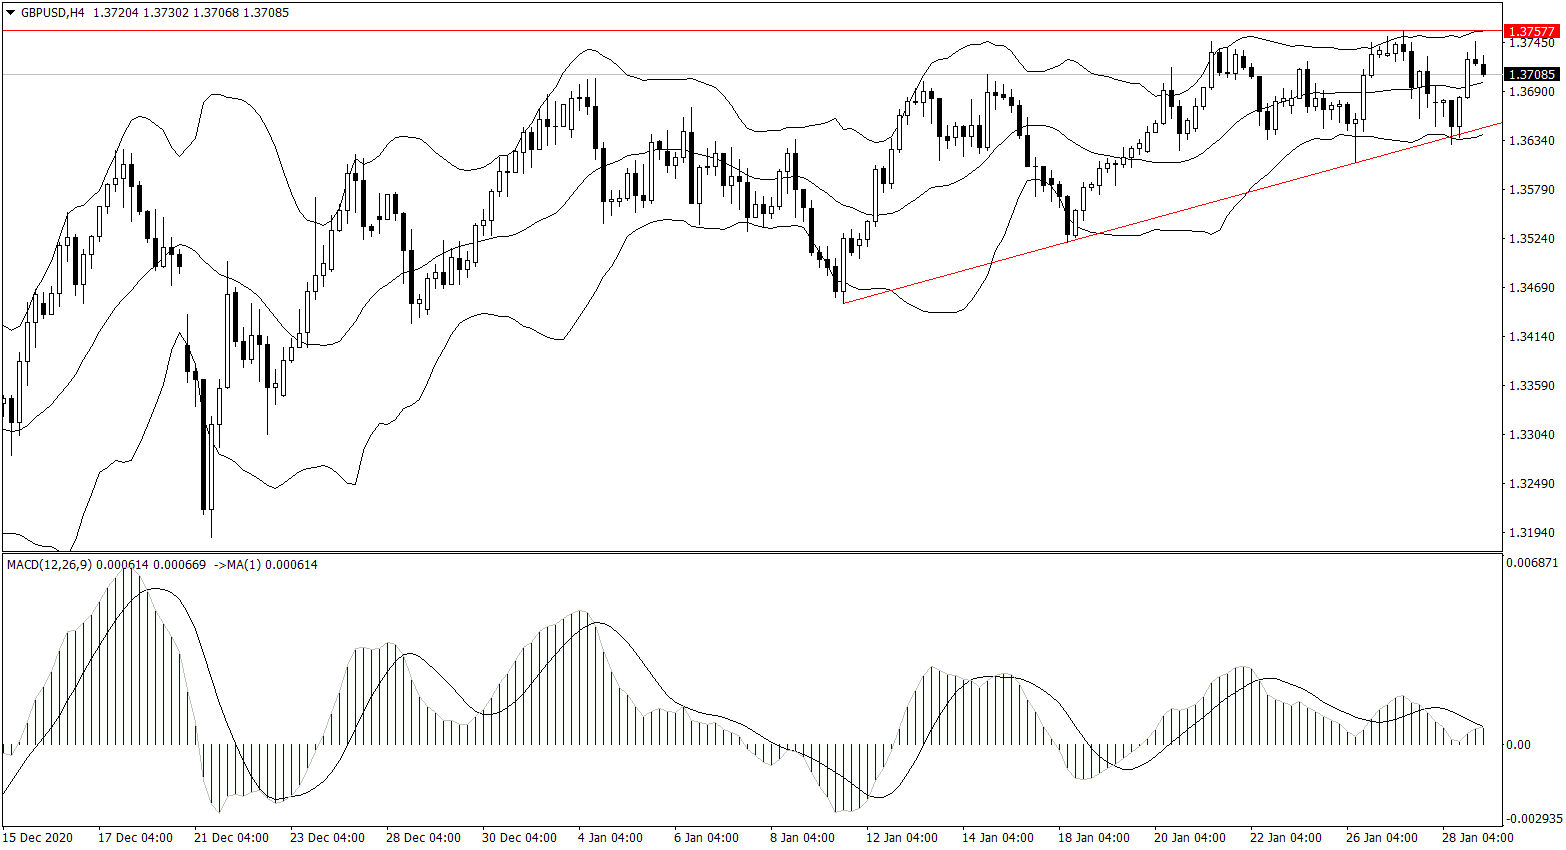The height and width of the screenshot is (850, 1566).
Task: Open the dropdown arrow beside GBPUSD,H4
Action: click(10, 13)
